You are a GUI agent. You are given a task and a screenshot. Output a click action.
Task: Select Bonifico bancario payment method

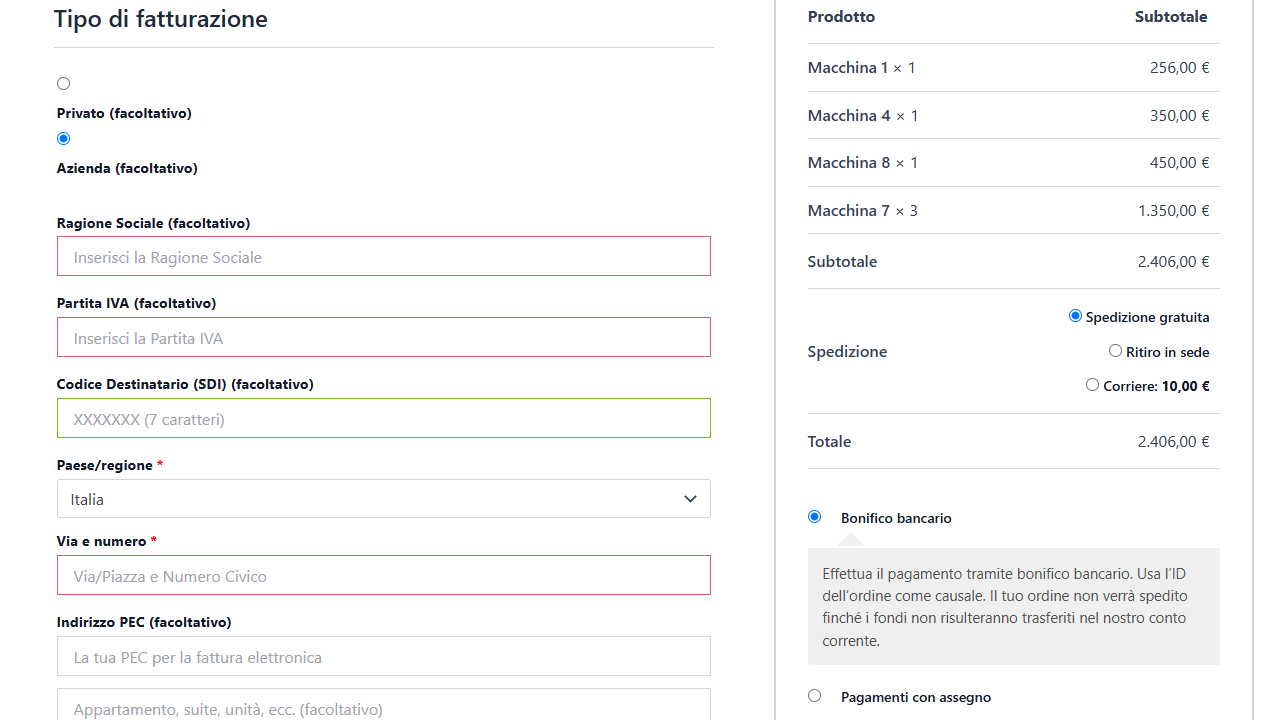(x=815, y=517)
